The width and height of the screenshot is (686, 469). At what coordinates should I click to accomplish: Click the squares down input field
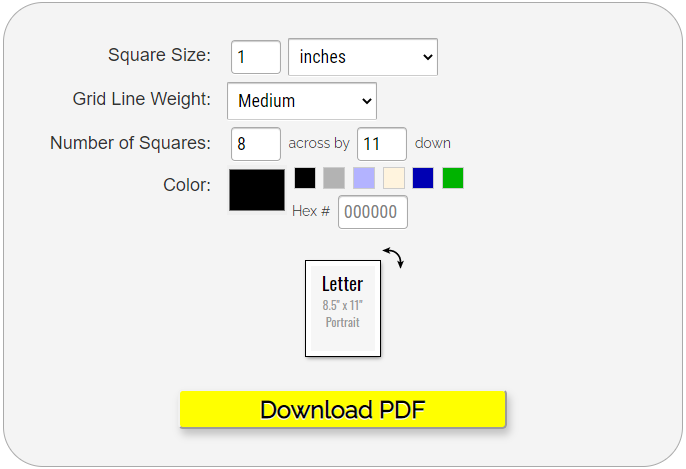click(x=382, y=144)
